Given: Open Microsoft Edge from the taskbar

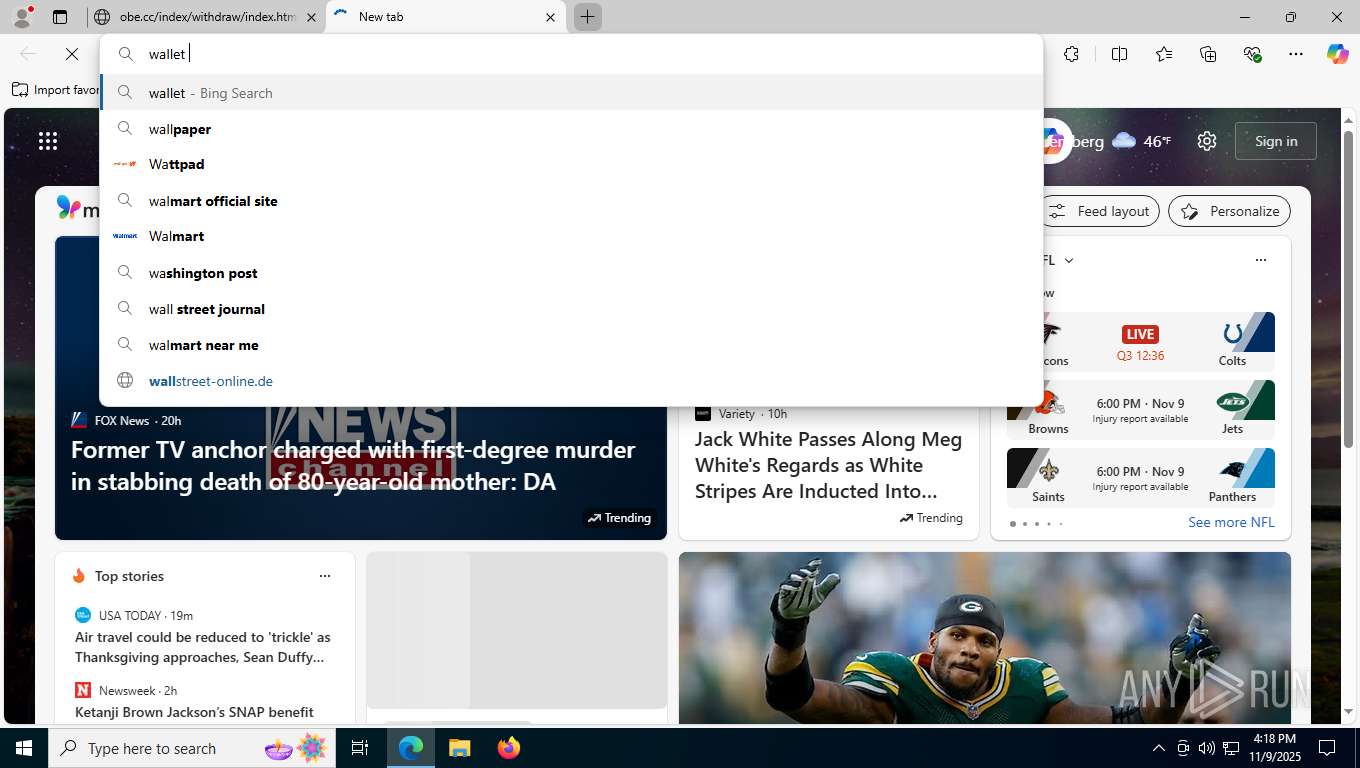Looking at the screenshot, I should [x=411, y=748].
